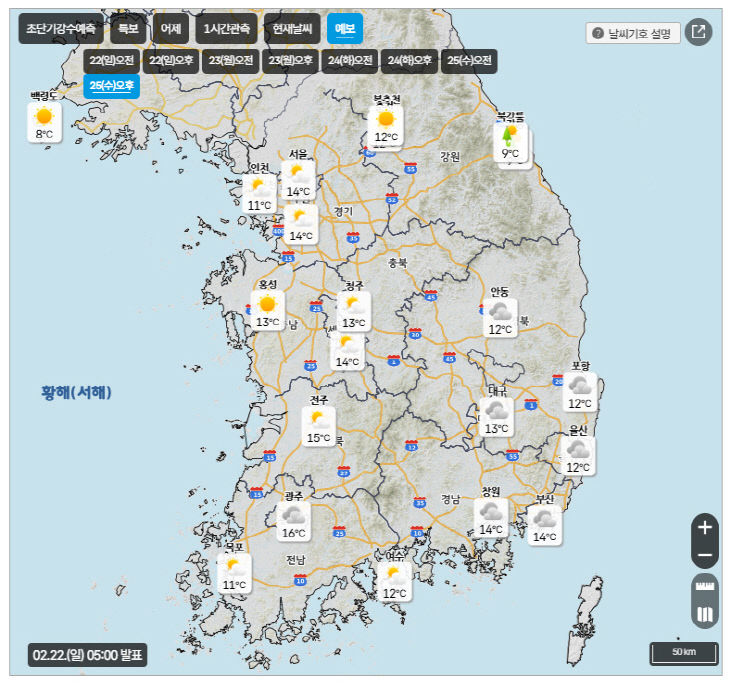Select the 24(화)오후 forecast period

[x=409, y=61]
